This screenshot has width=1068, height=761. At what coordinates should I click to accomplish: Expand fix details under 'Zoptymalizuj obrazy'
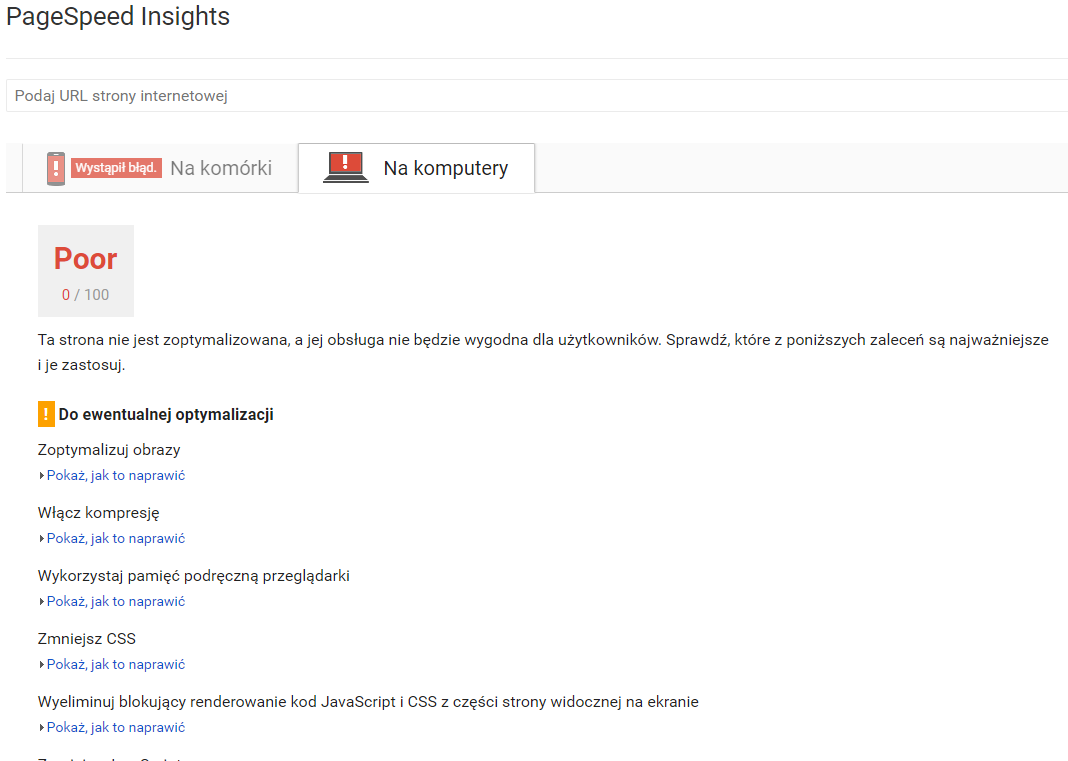tap(115, 476)
